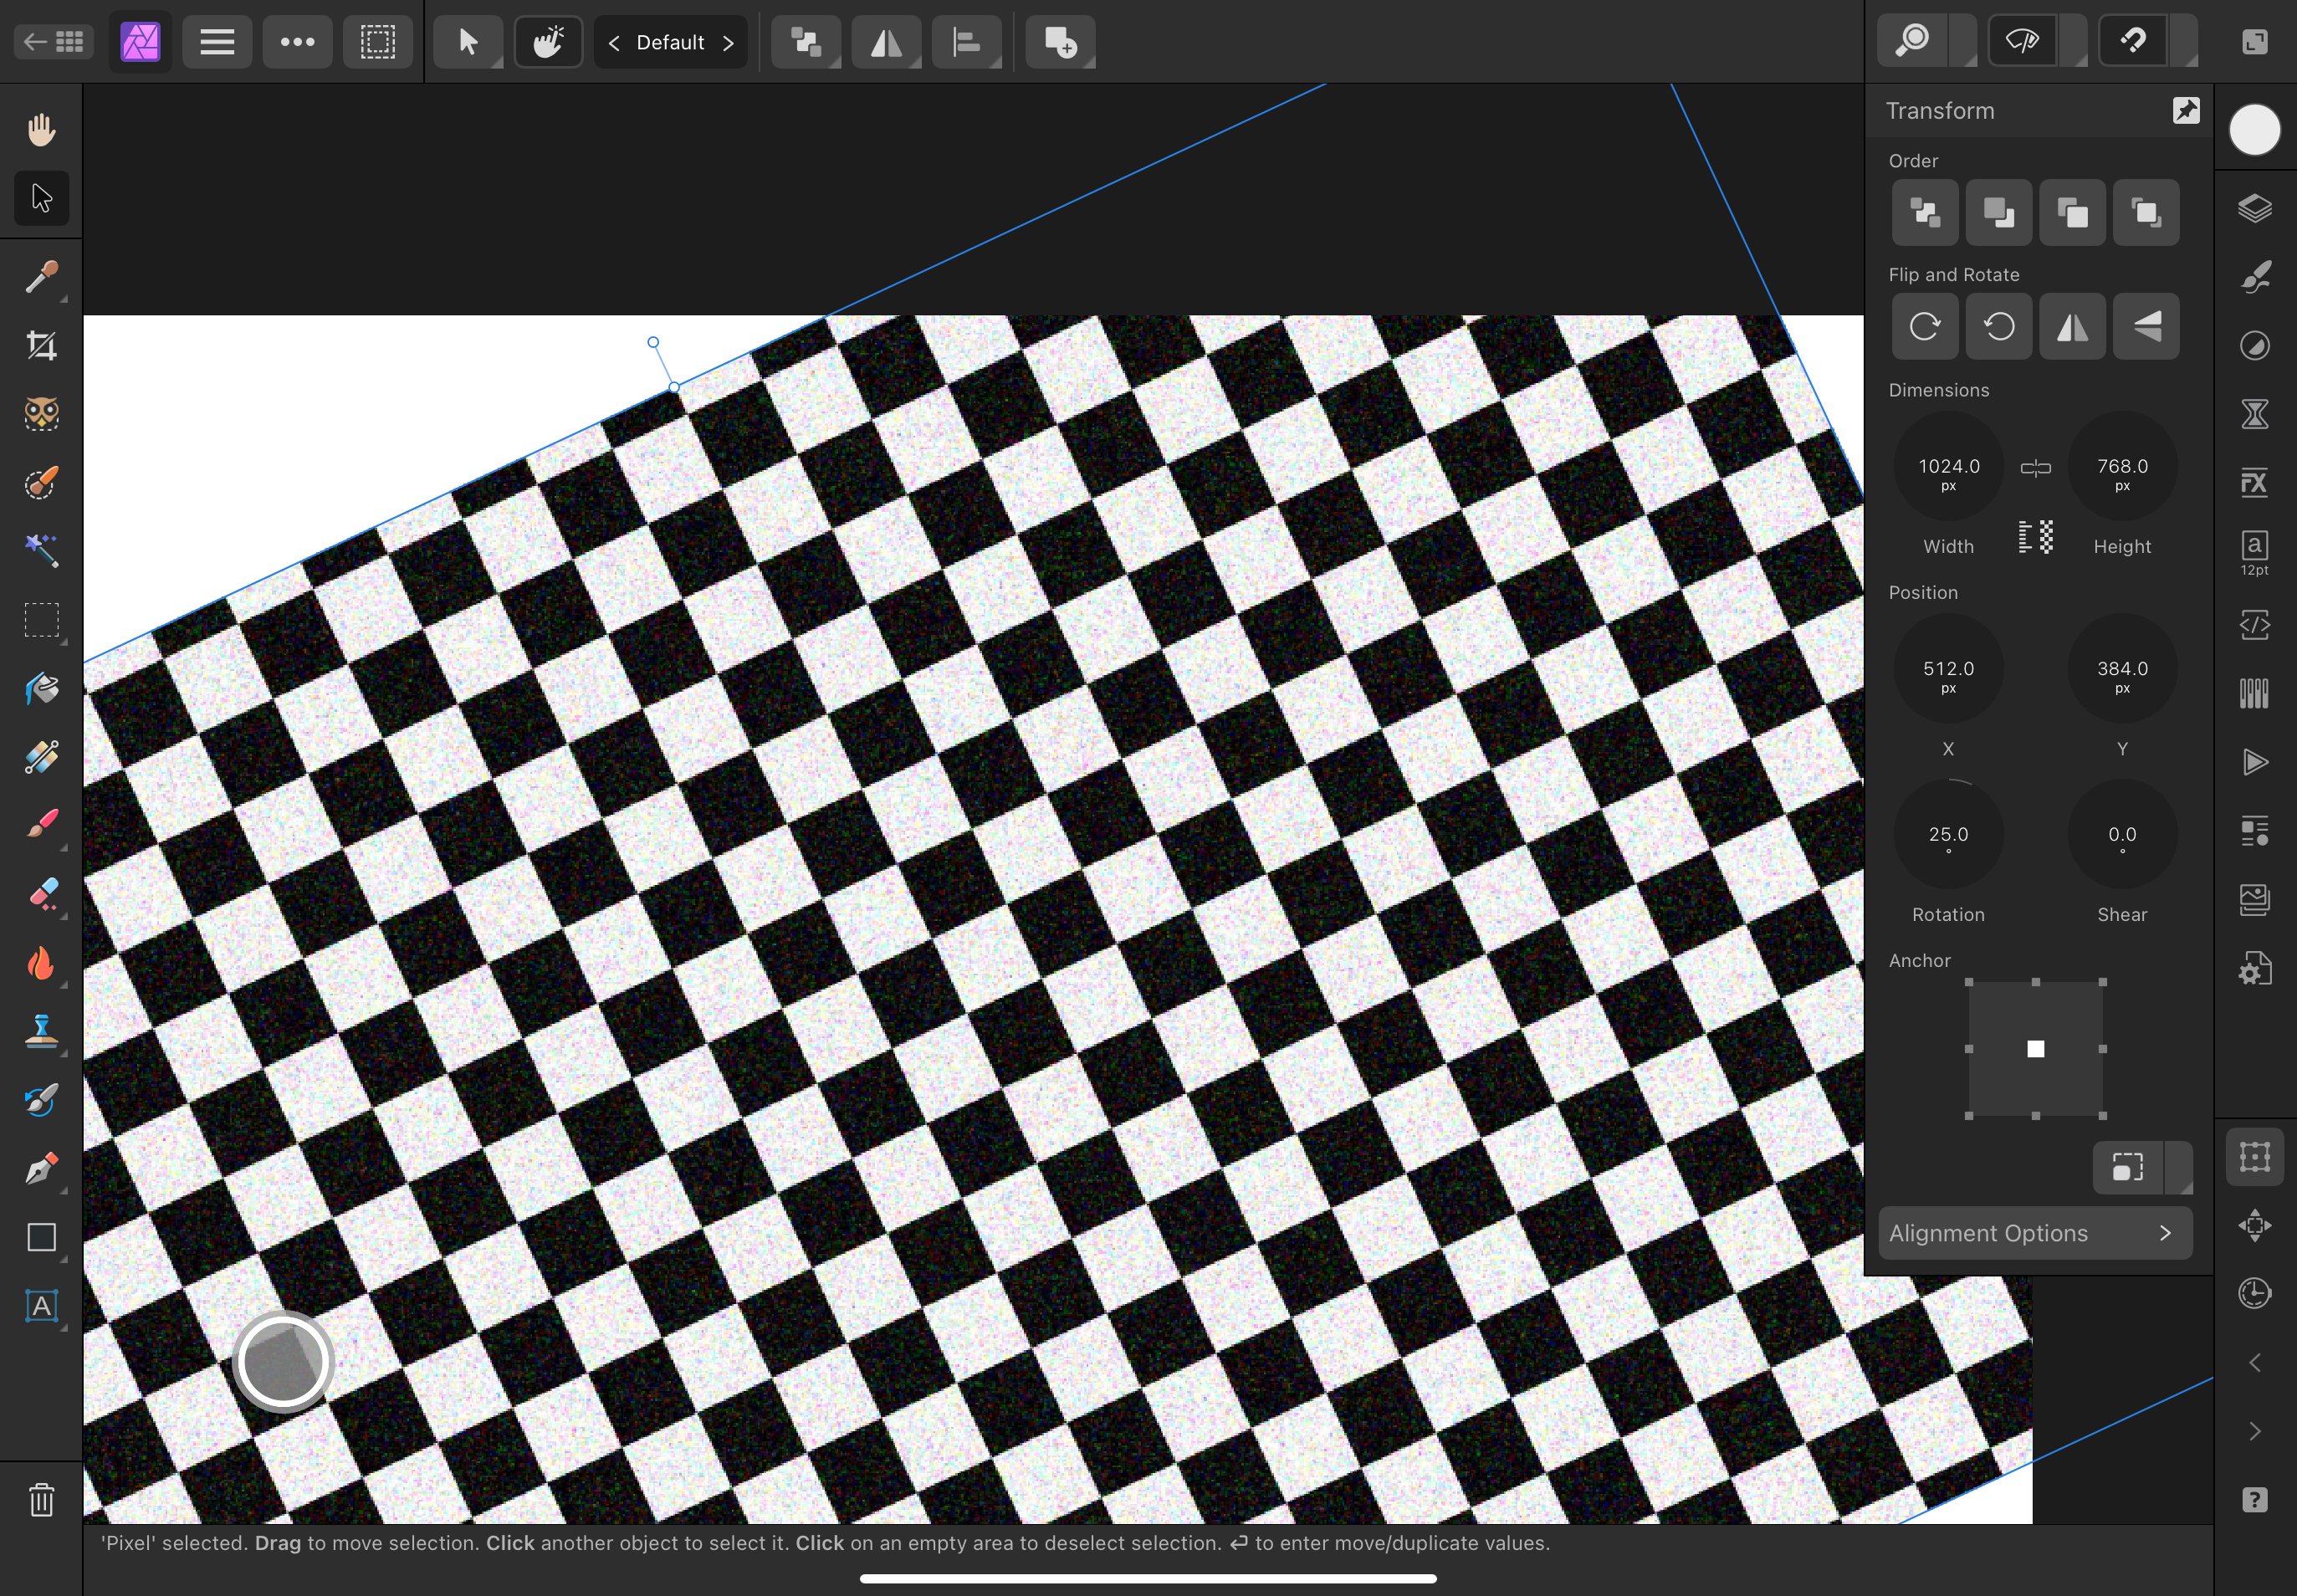Select the Flood Select magic wand tool
Viewport: 2297px width, 1596px height.
point(41,551)
